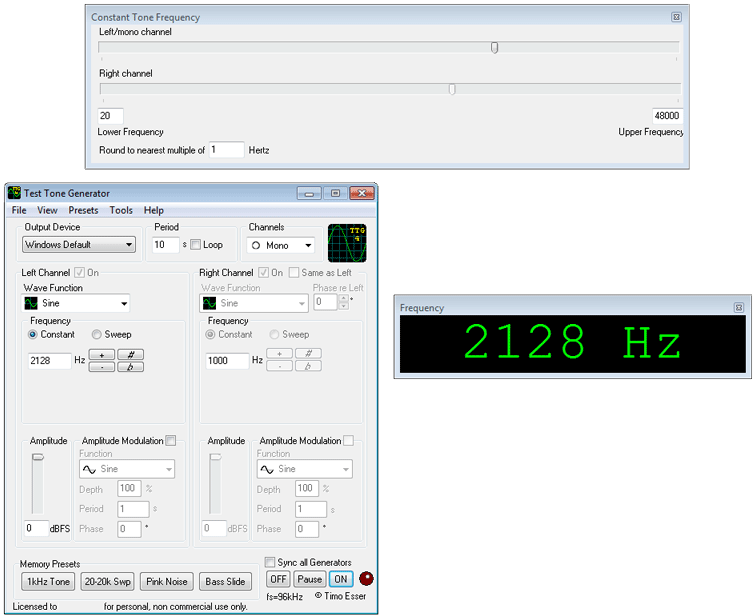Click the TTG oscilloscope logo icon
Viewport: 756px width, 616px height.
[x=347, y=243]
